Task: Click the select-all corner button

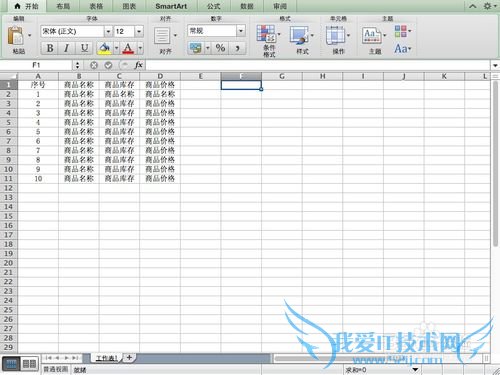Action: pos(9,76)
